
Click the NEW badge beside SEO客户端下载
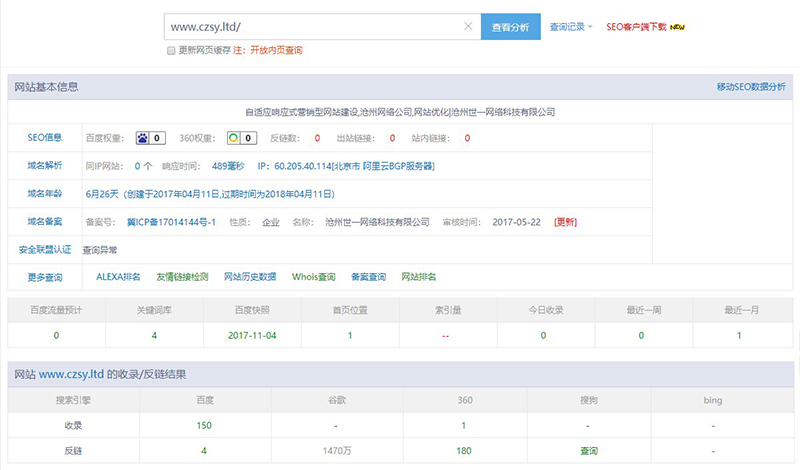[677, 27]
